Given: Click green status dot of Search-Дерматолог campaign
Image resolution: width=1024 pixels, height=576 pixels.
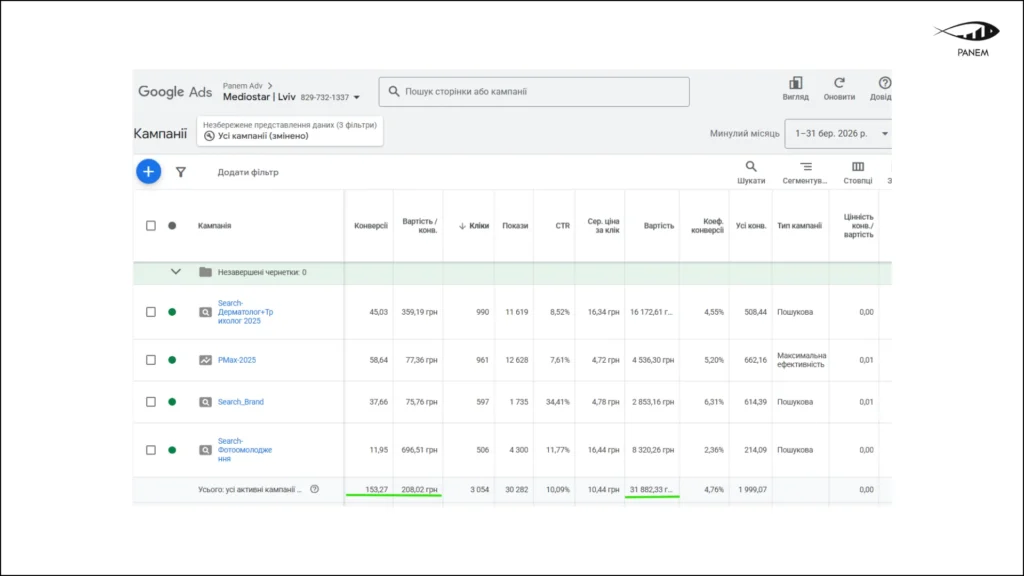Looking at the screenshot, I should click(172, 312).
